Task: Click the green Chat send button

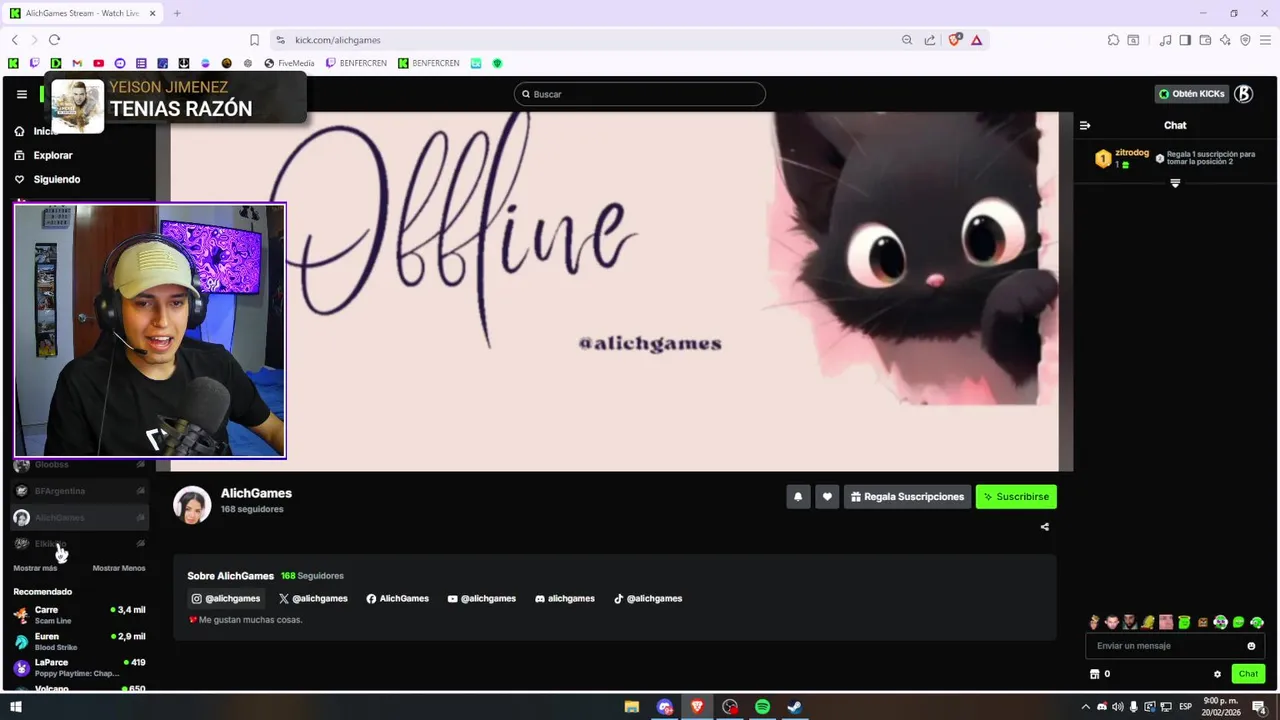Action: point(1248,674)
